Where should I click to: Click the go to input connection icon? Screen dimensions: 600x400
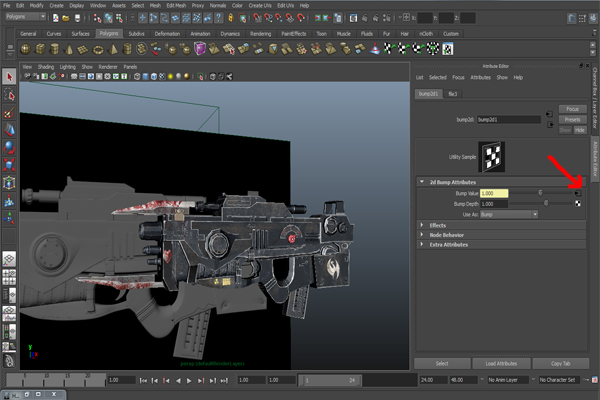click(549, 114)
